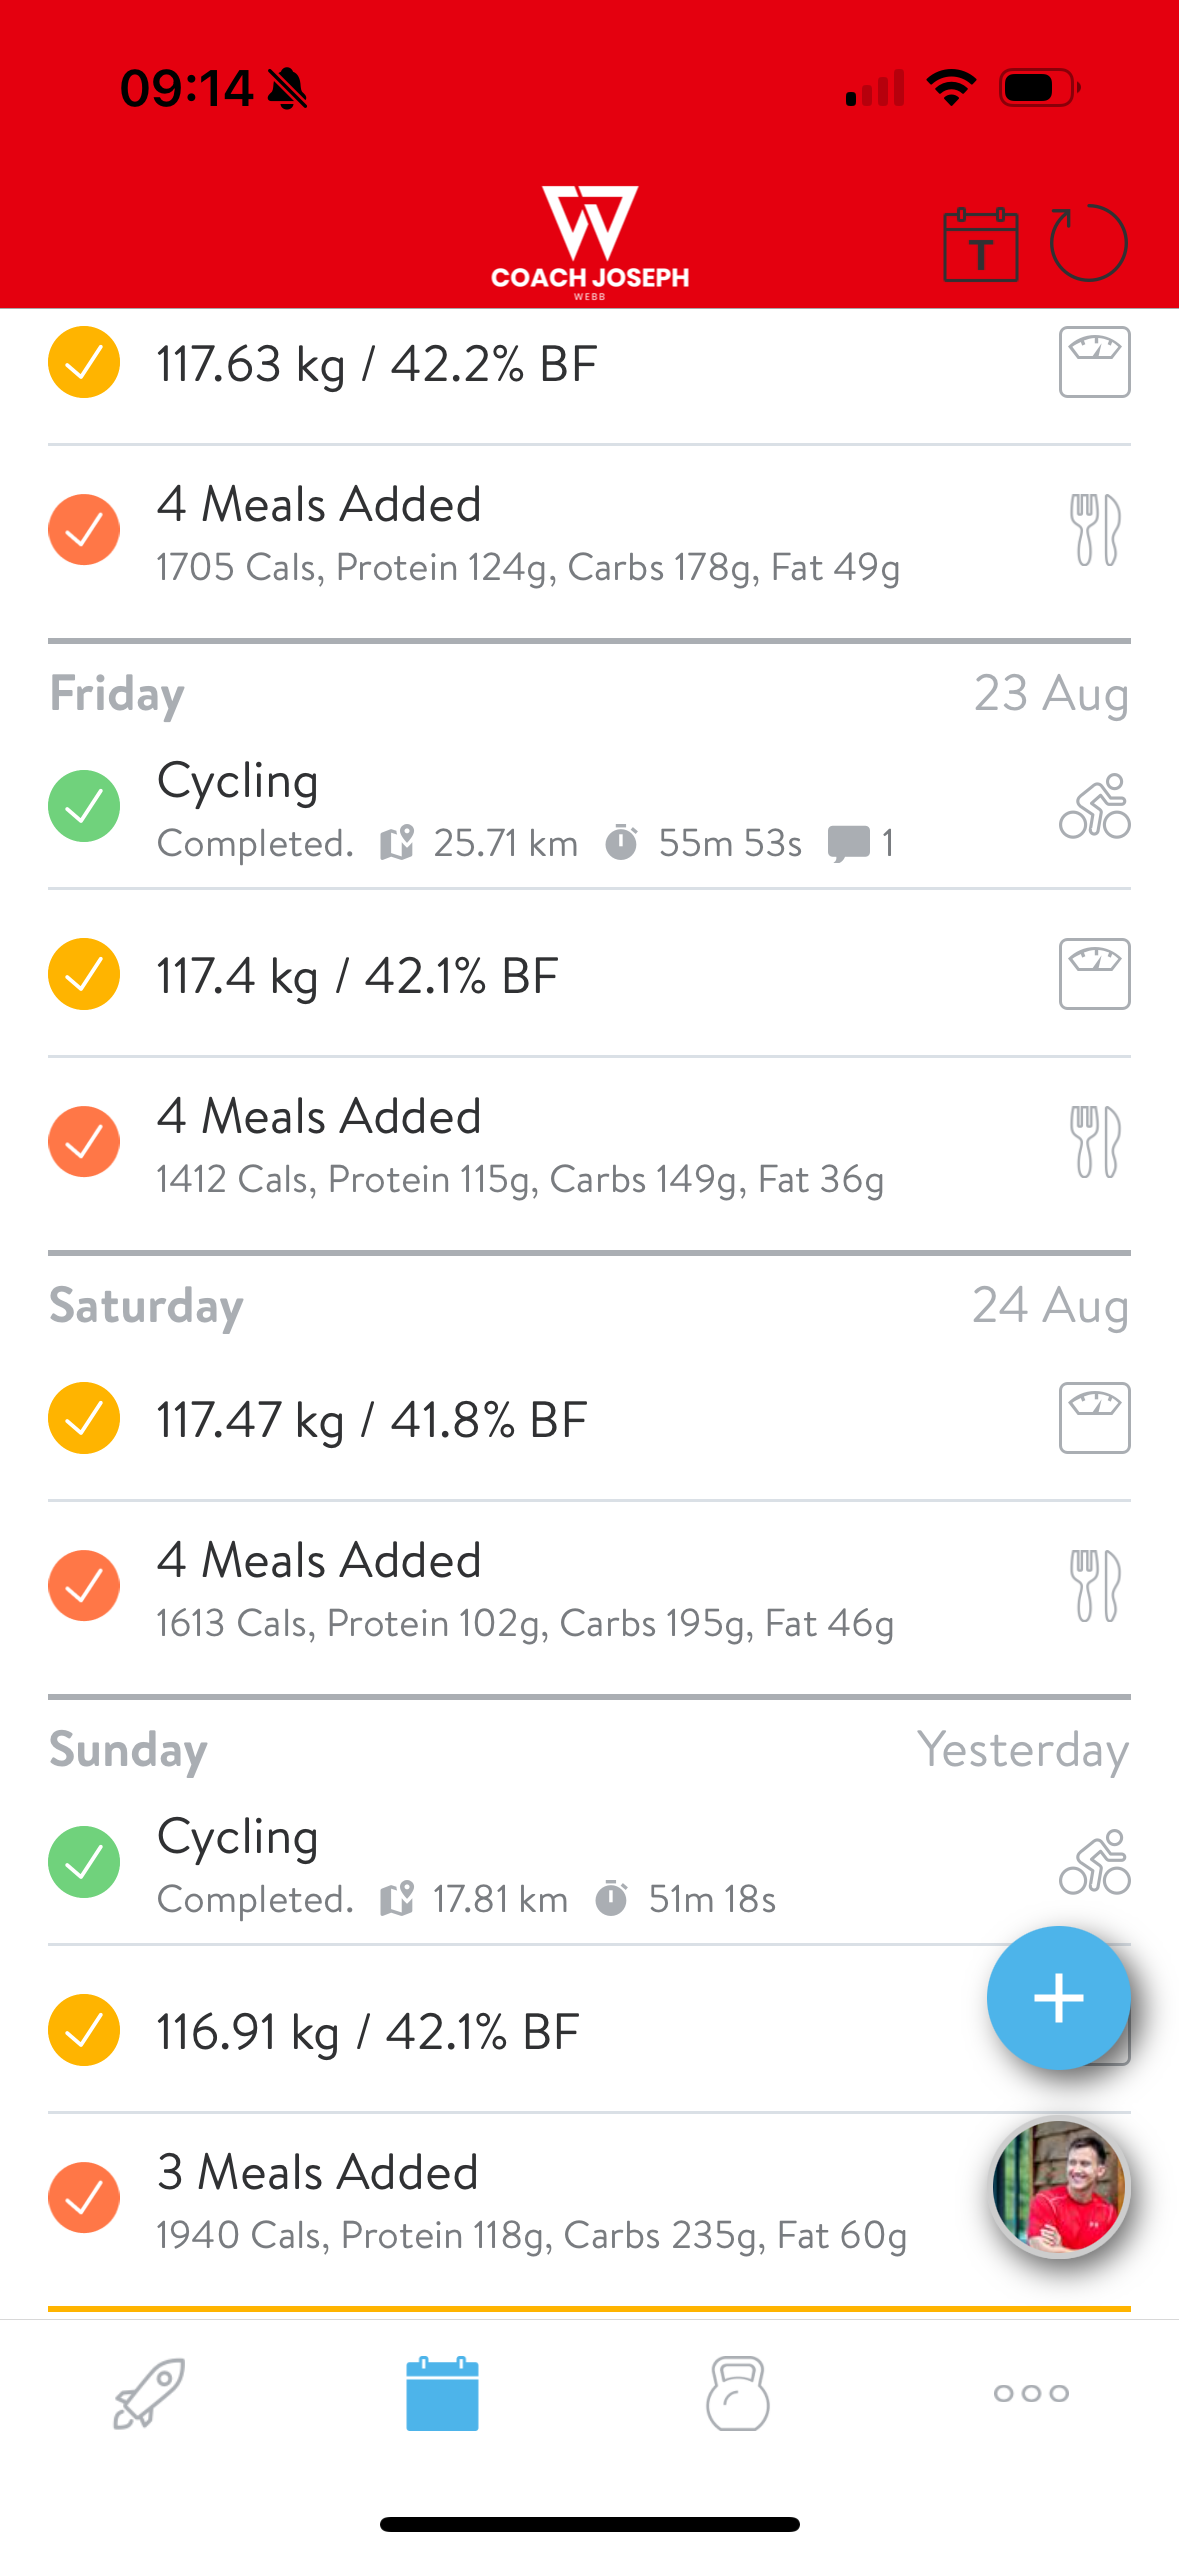Open the 116.91 kg / 42.1% BF entry
Viewport: 1179px width, 2556px height.
coord(368,2032)
